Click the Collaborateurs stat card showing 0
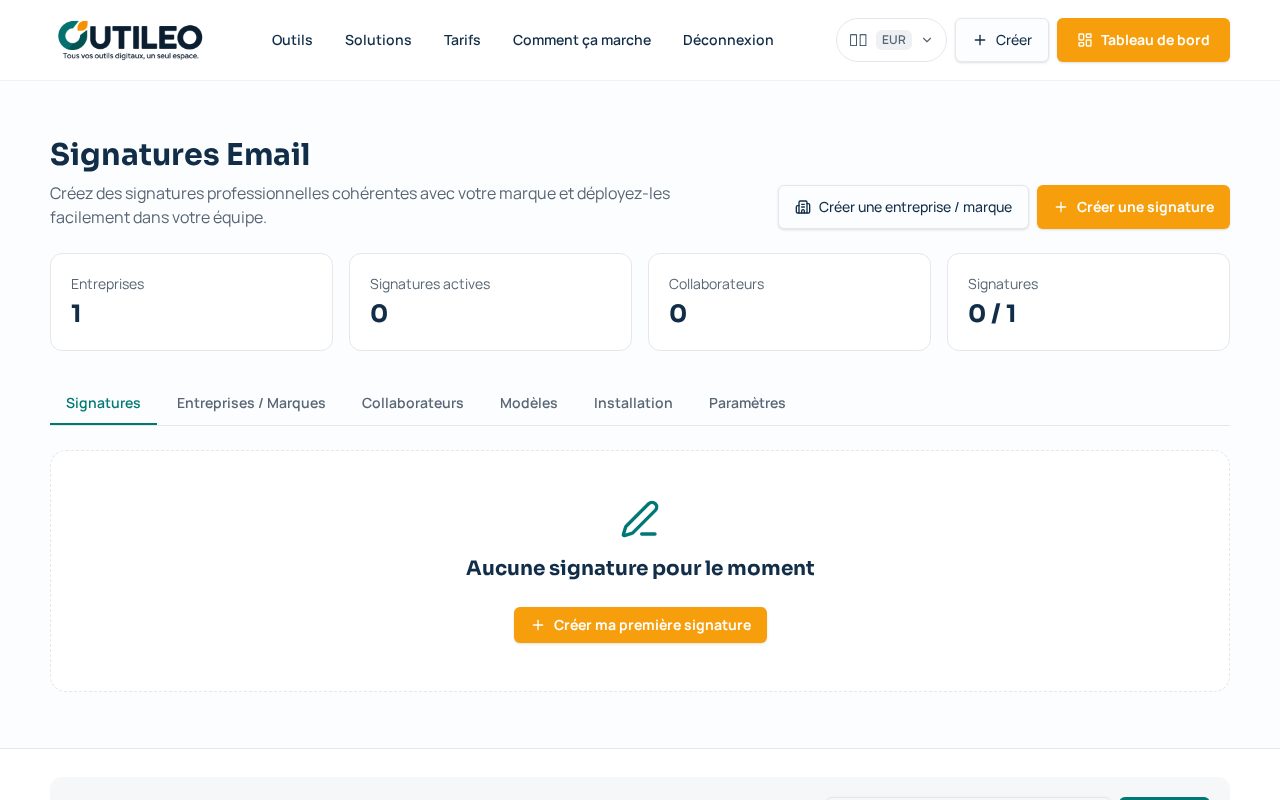The width and height of the screenshot is (1280, 800). point(789,302)
